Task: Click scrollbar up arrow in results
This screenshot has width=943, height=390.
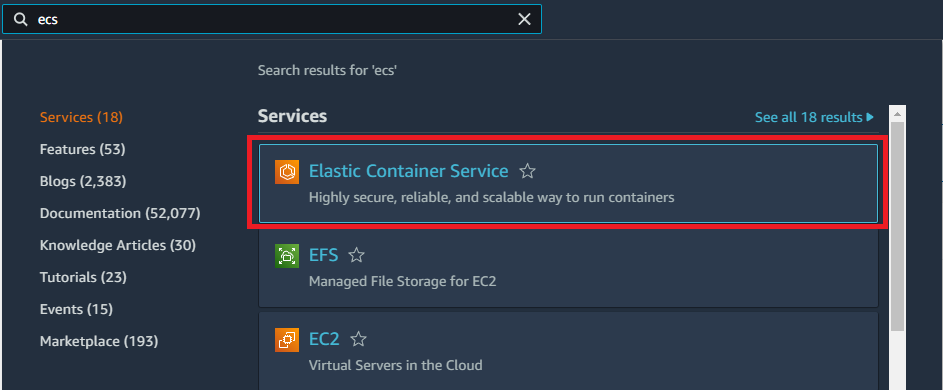Action: [x=897, y=114]
